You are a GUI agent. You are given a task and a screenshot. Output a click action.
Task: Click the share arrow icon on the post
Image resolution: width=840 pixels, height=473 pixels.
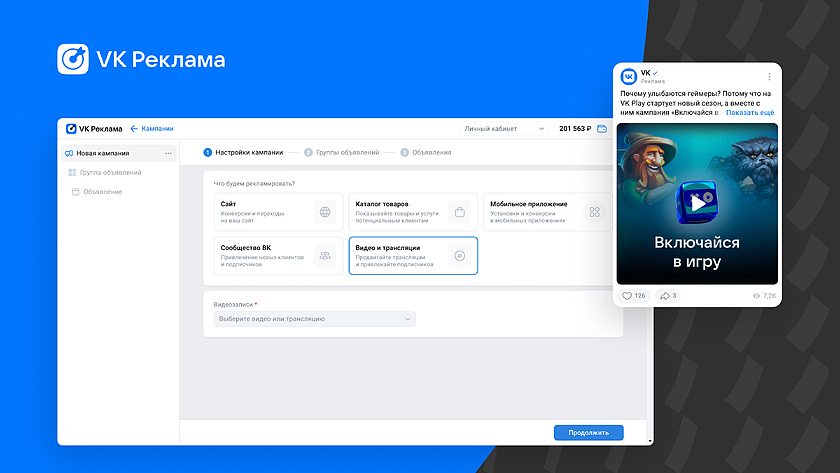tap(661, 296)
